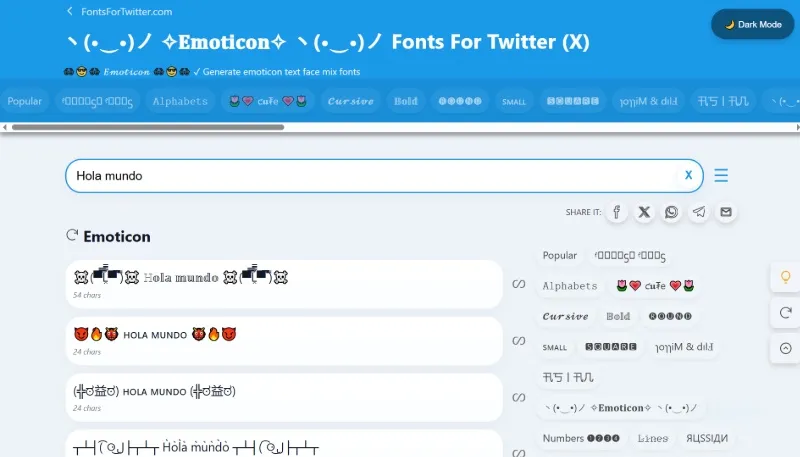Share via WhatsApp
This screenshot has width=800, height=457.
click(x=671, y=212)
